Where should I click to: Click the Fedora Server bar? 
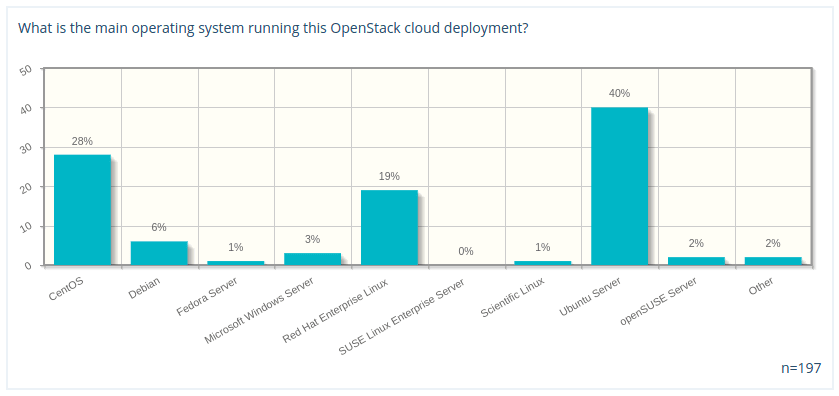[235, 263]
